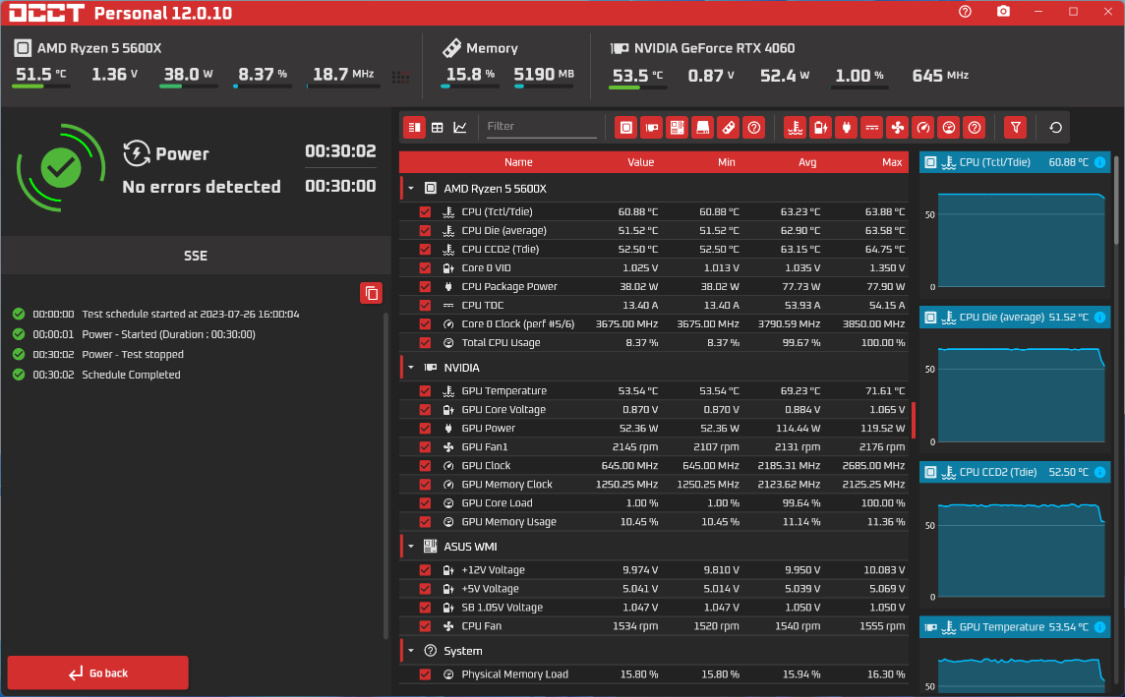The width and height of the screenshot is (1125, 697).
Task: Select the CPU CCD2 (Tdie) graph header
Action: click(x=1015, y=472)
